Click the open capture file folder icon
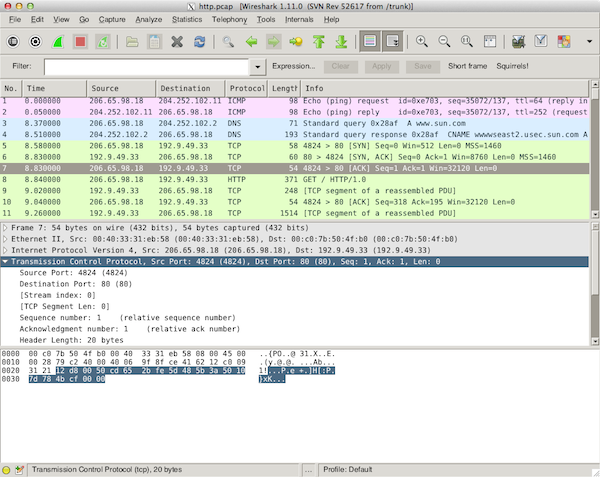 [132, 42]
